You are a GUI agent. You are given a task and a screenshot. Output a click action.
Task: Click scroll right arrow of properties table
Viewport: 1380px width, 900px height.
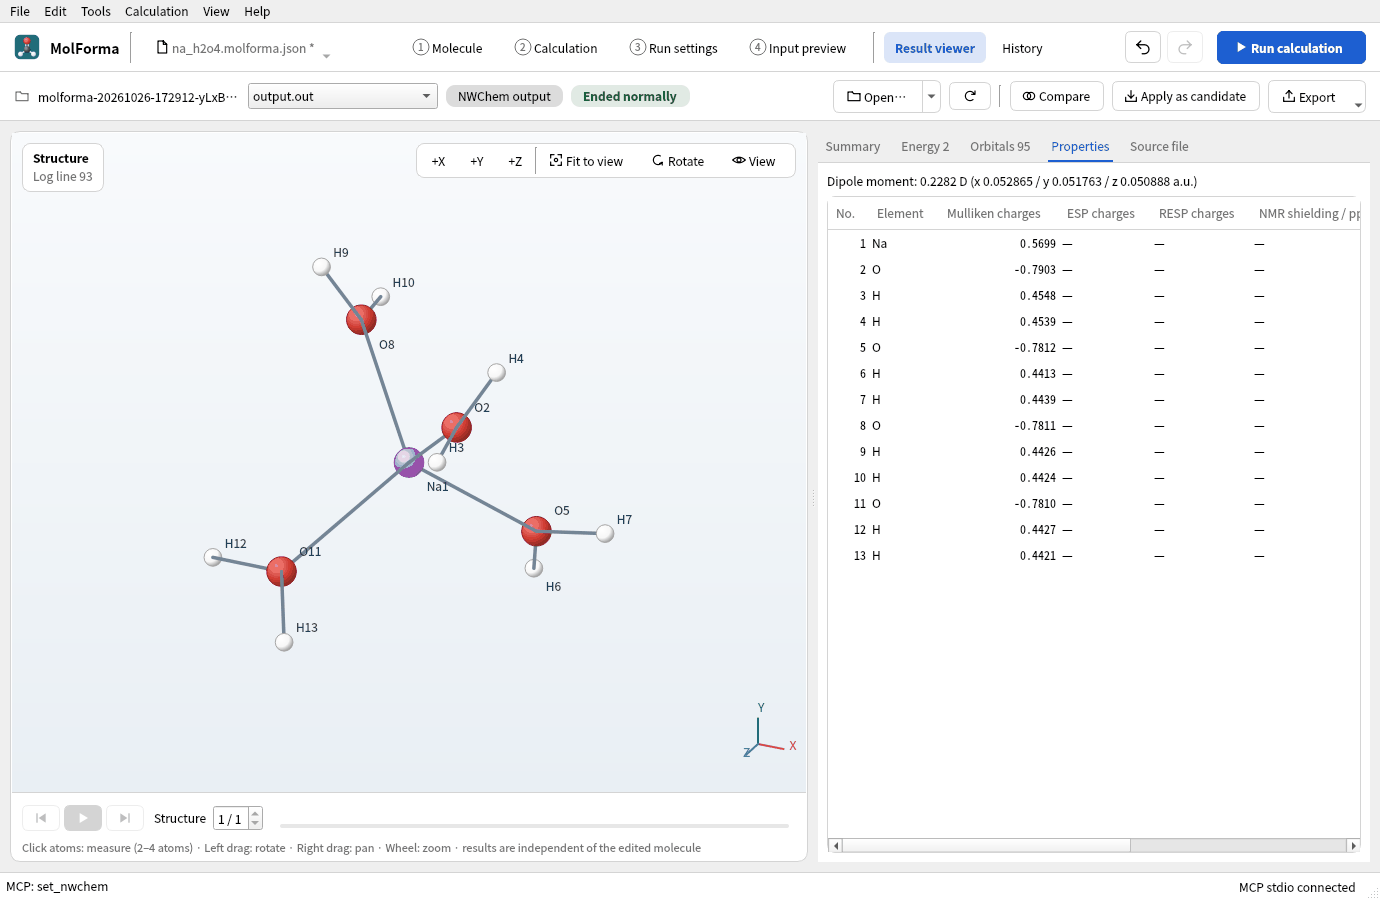(1353, 845)
